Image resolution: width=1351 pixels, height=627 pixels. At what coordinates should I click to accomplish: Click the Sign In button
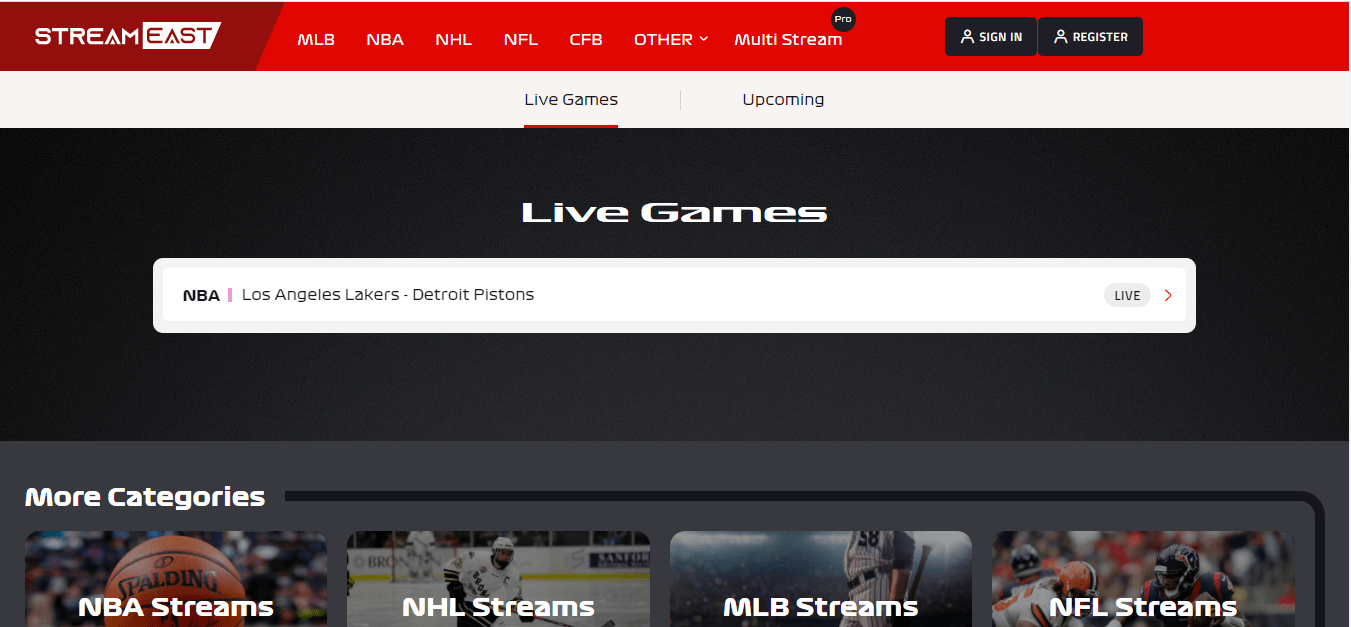[x=991, y=37]
